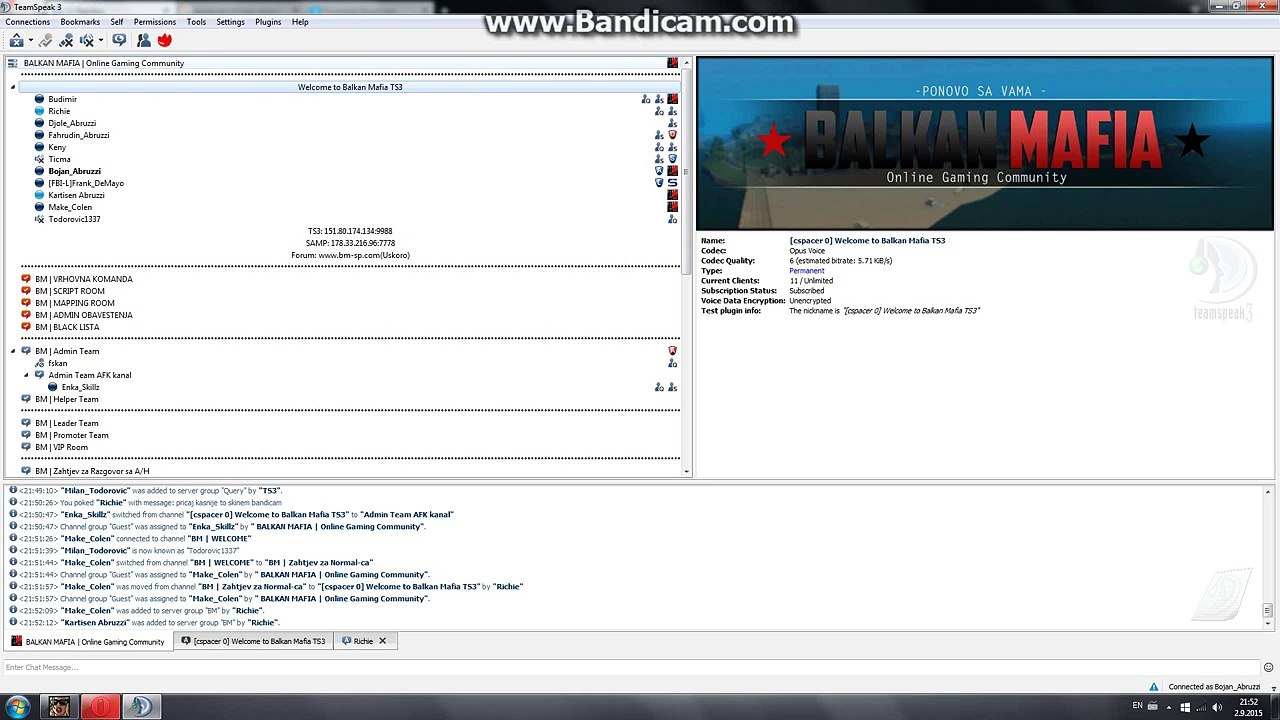Open the Help menu

(300, 22)
